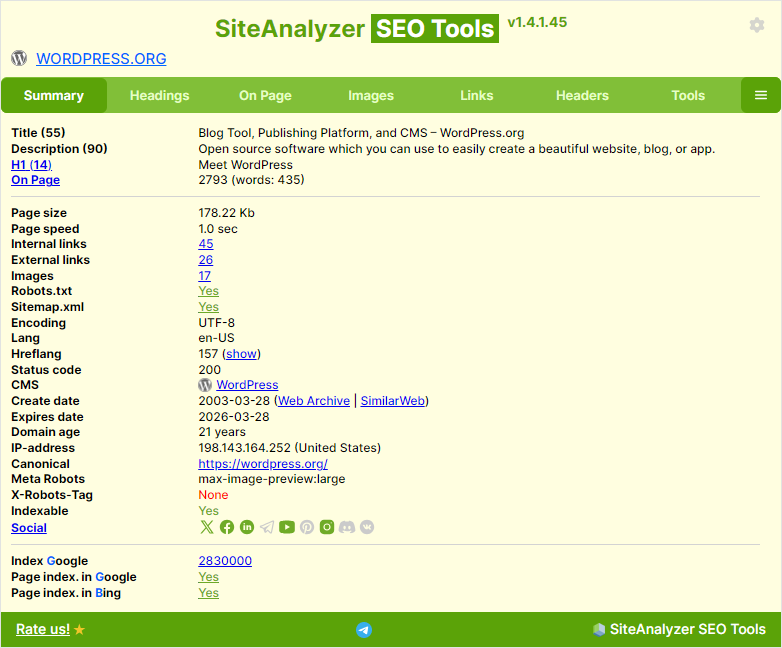Click the star beside Rate us
The height and width of the screenshot is (648, 782).
79,630
